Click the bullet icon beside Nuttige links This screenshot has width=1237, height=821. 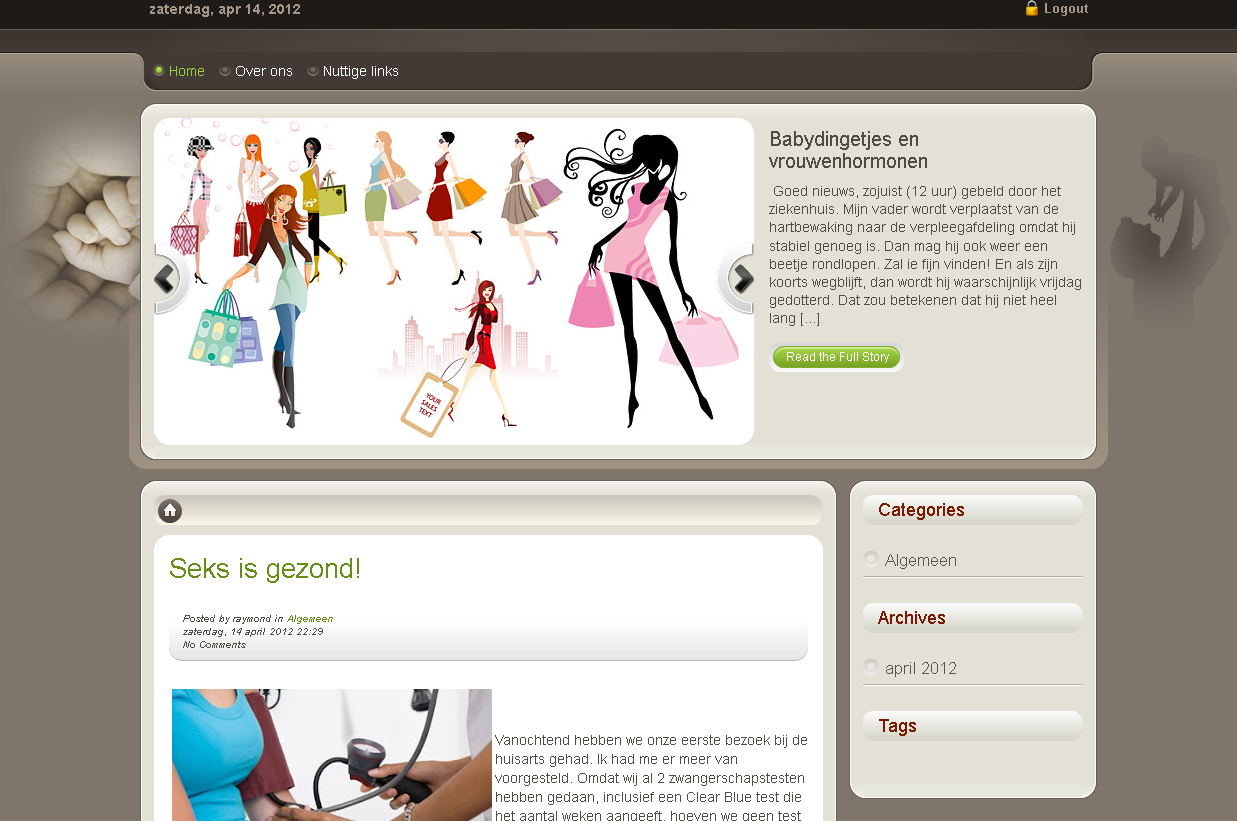click(x=311, y=71)
